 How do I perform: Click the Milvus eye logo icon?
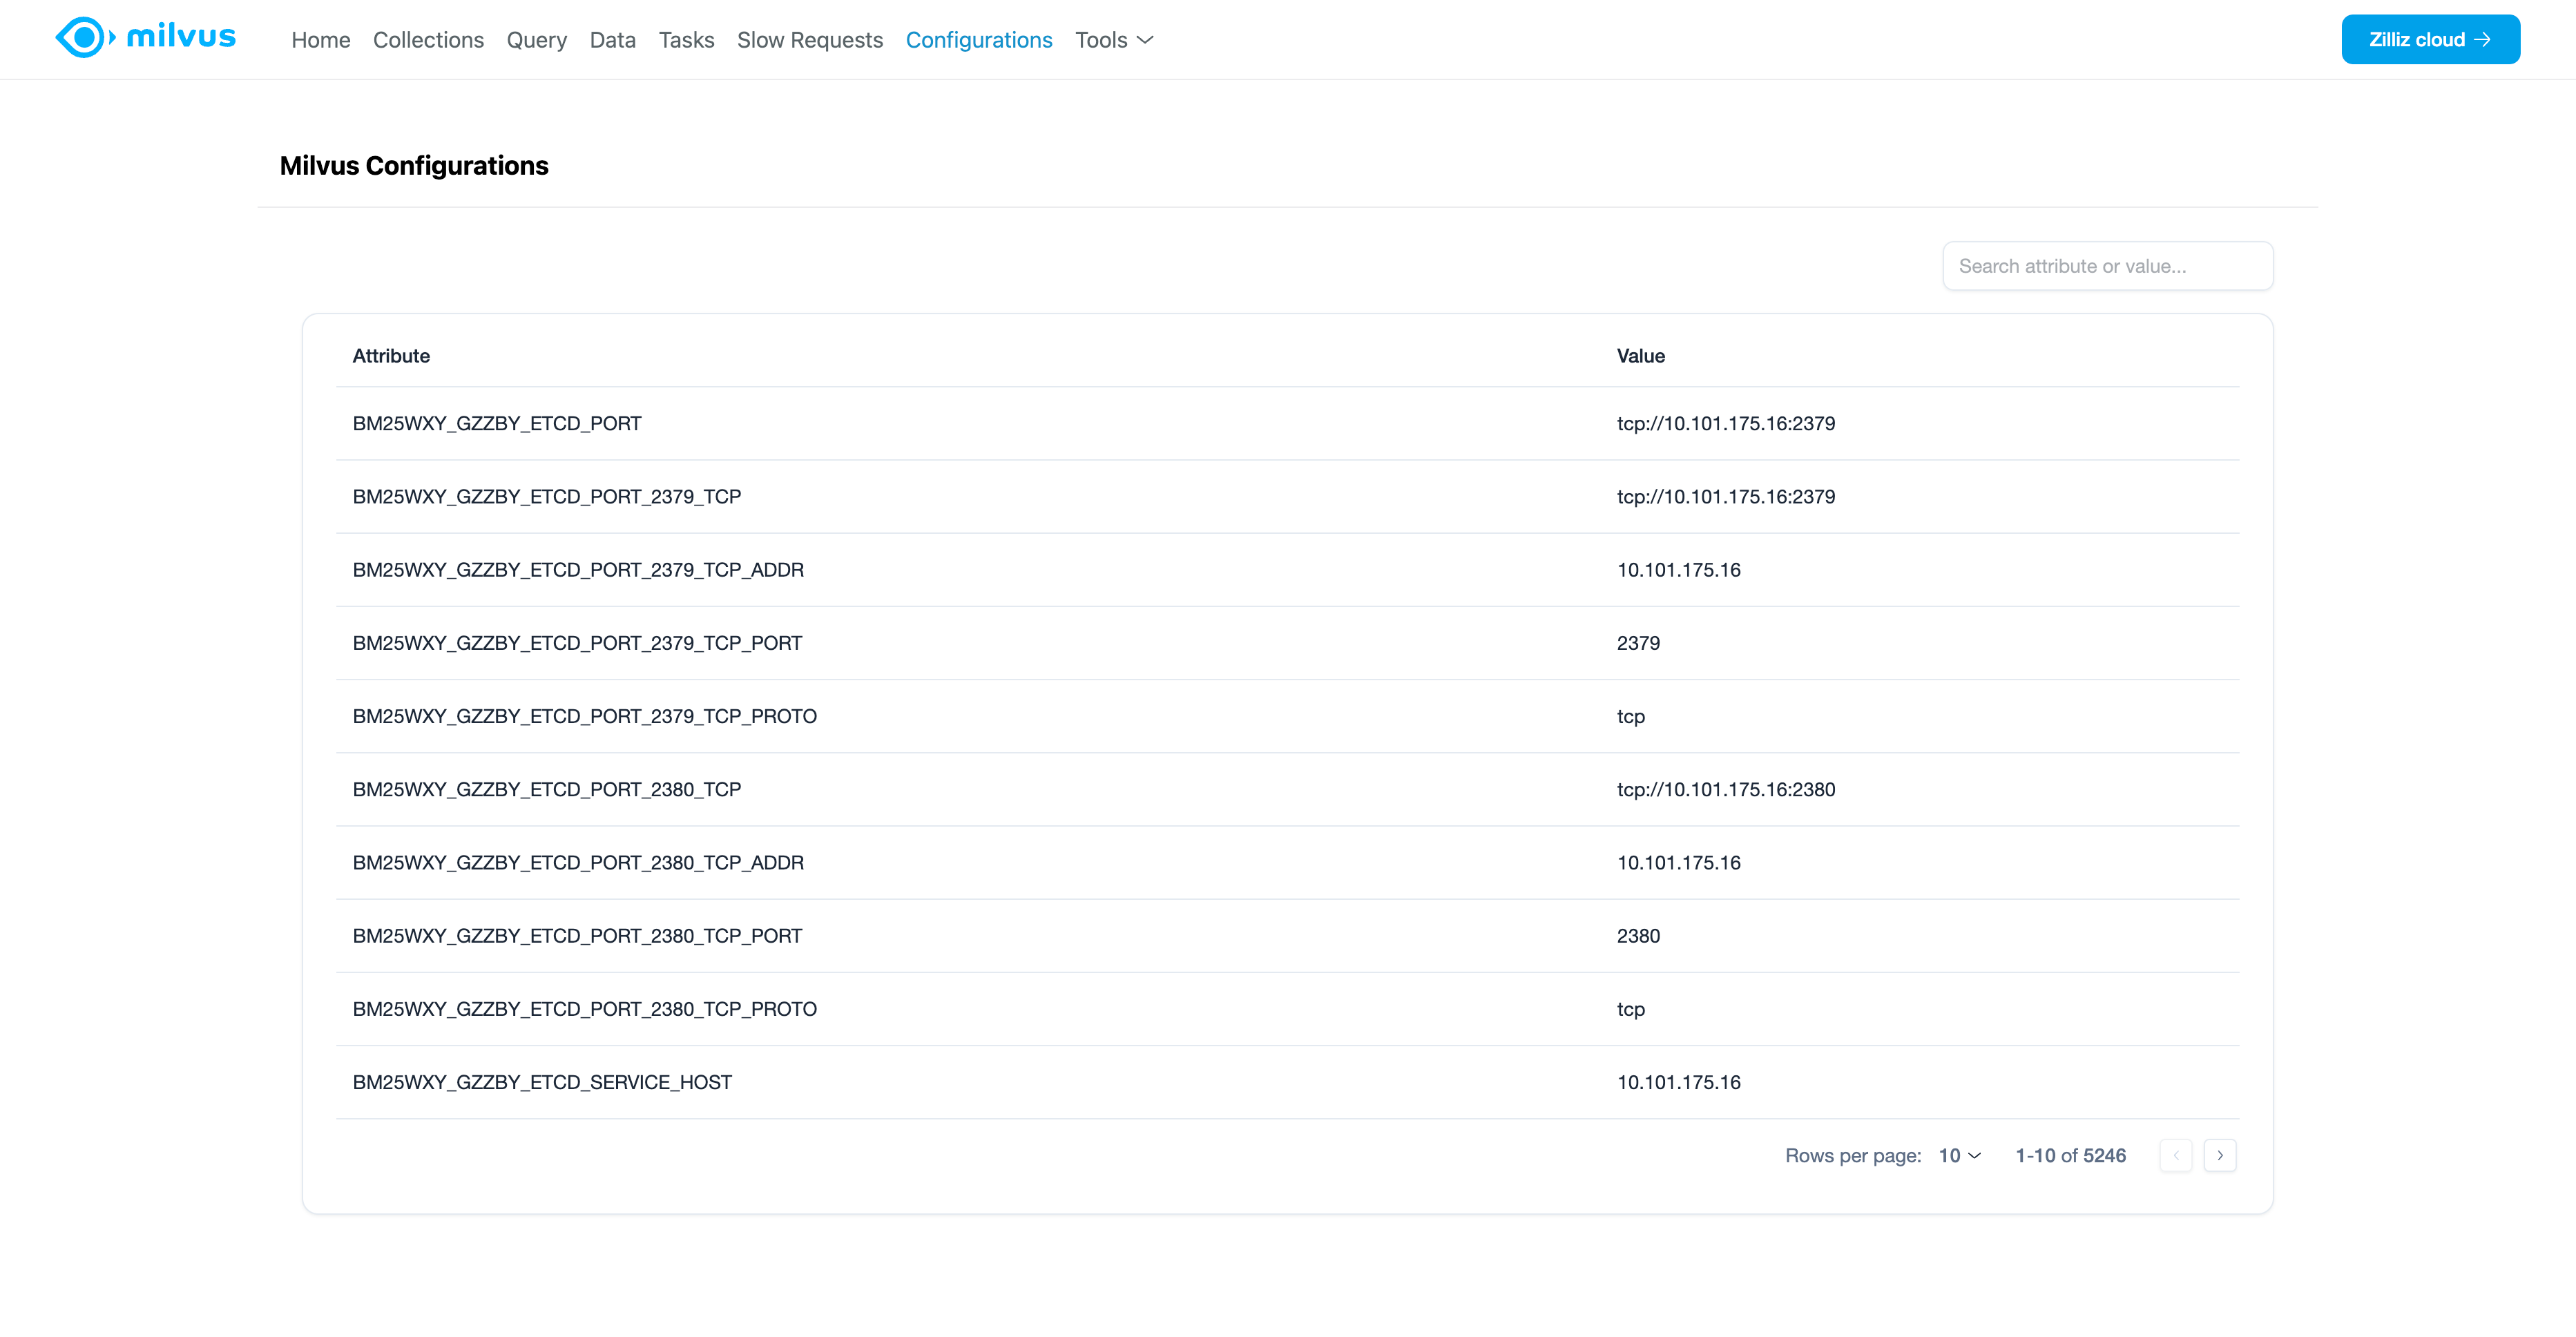83,39
